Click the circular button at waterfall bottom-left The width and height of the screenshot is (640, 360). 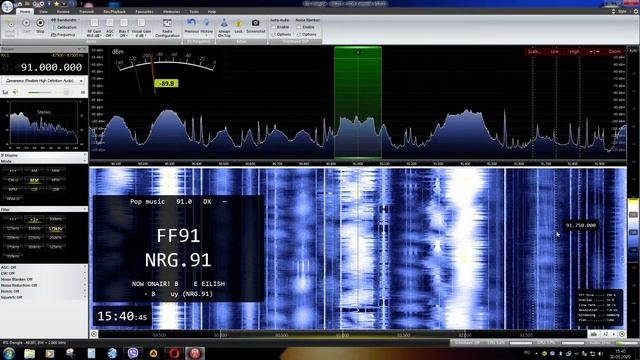(94, 334)
